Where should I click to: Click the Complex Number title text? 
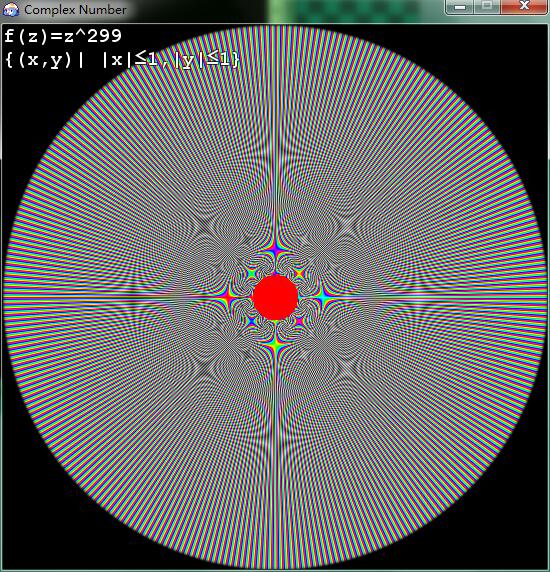point(75,10)
